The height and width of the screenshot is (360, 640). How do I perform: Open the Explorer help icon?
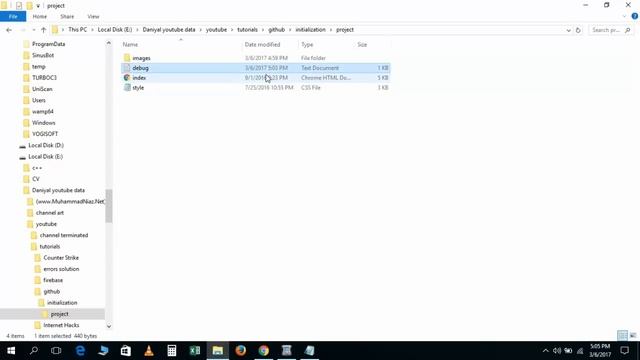click(x=635, y=16)
